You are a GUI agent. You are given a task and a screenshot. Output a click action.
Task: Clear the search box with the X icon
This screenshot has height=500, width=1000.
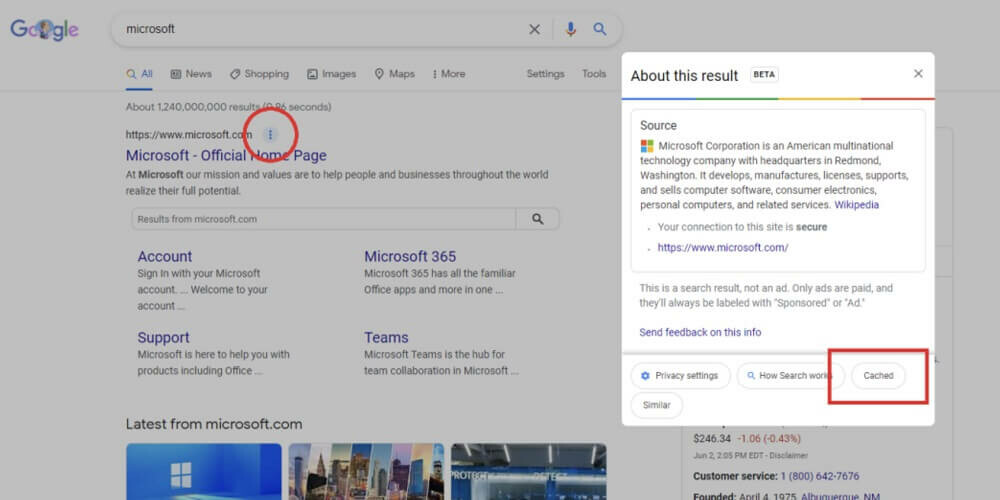click(x=534, y=29)
